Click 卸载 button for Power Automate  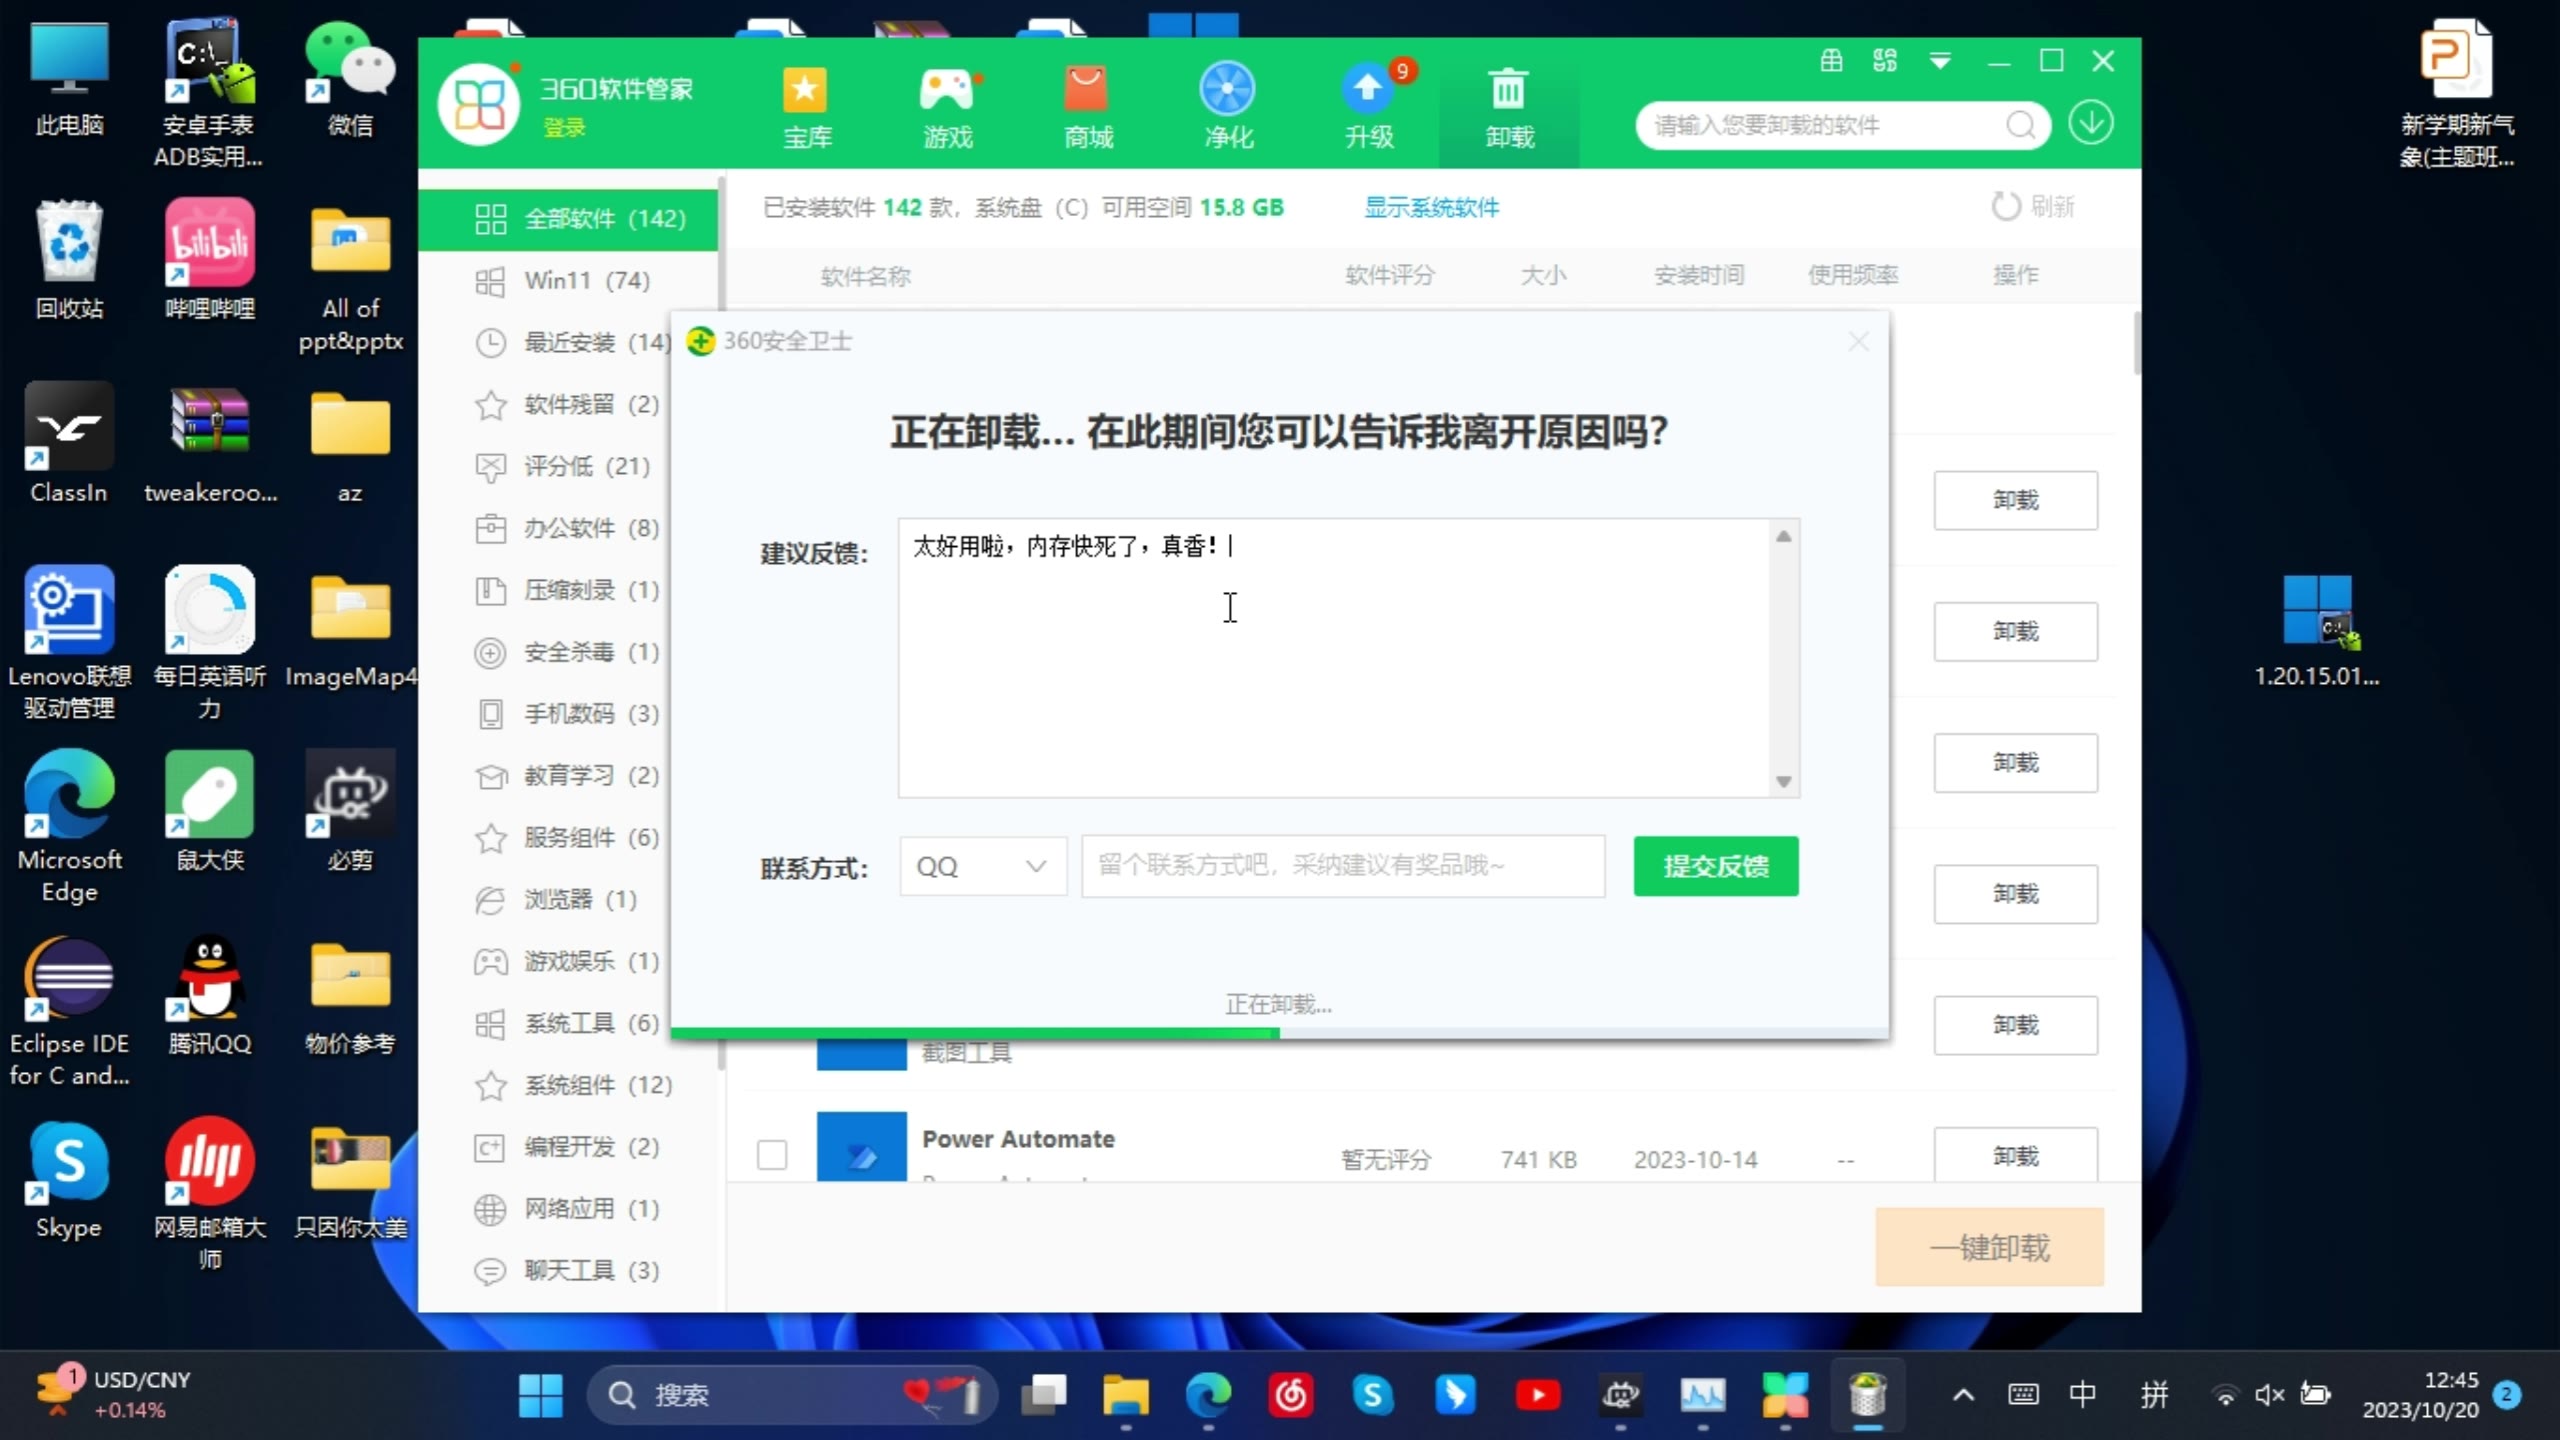2015,1156
